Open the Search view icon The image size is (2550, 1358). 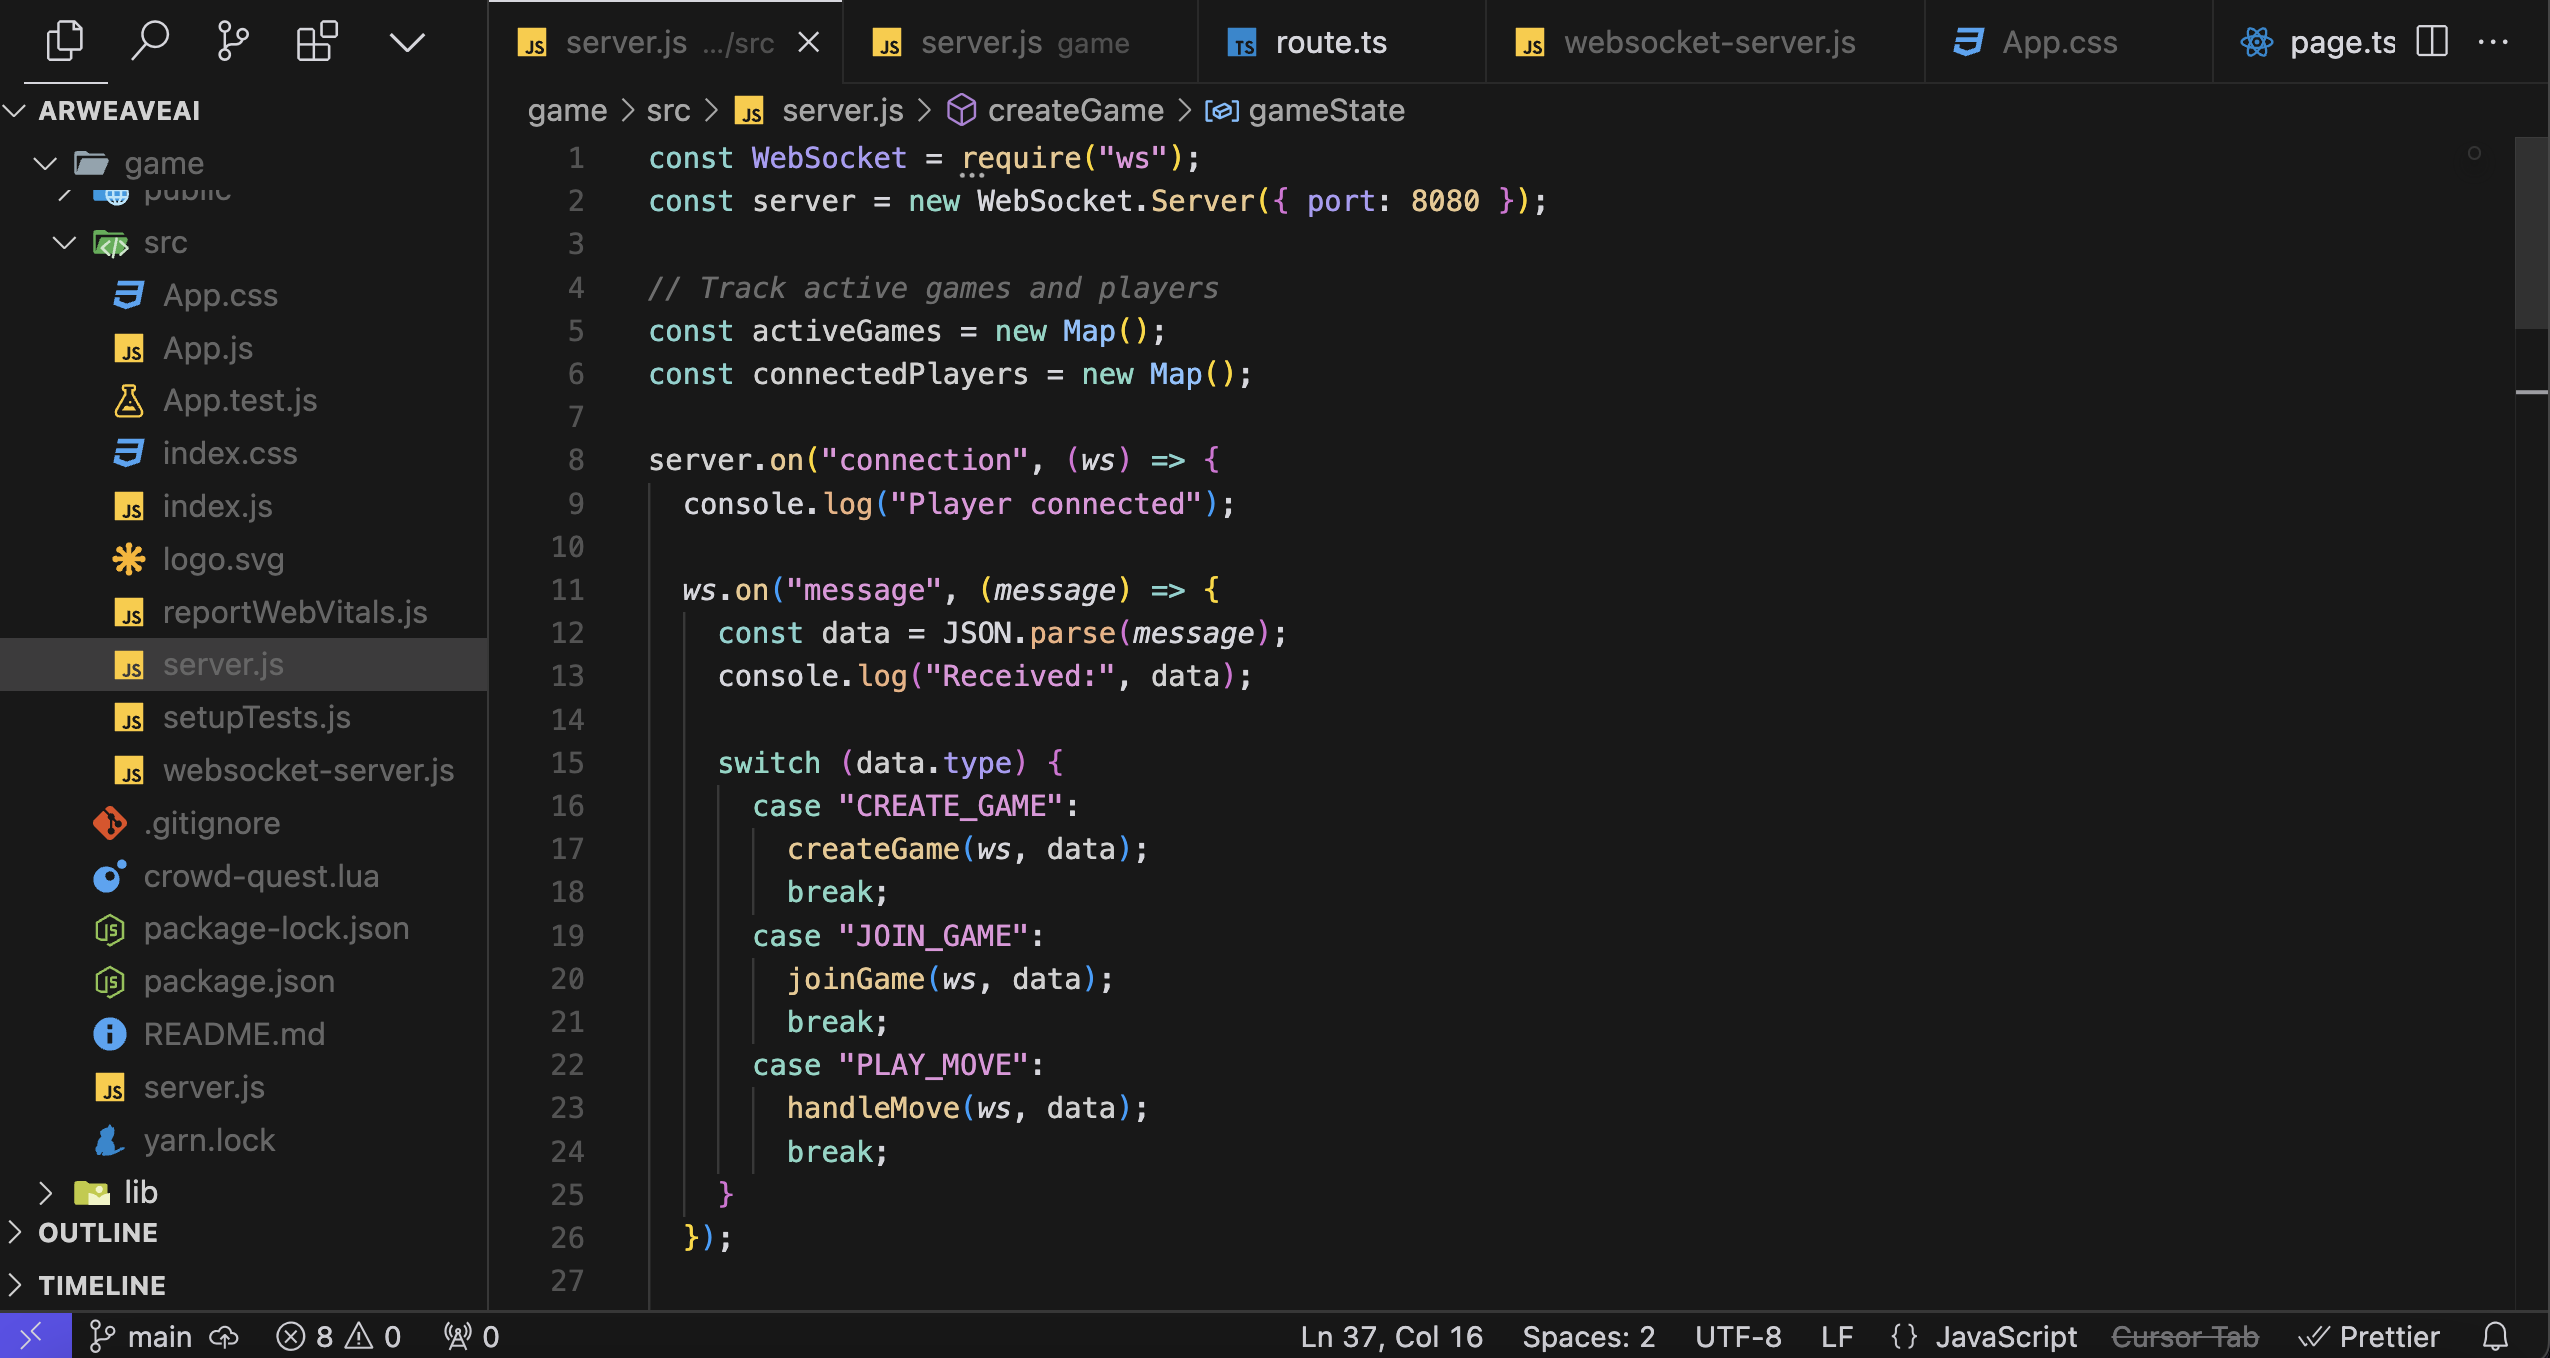(x=149, y=41)
